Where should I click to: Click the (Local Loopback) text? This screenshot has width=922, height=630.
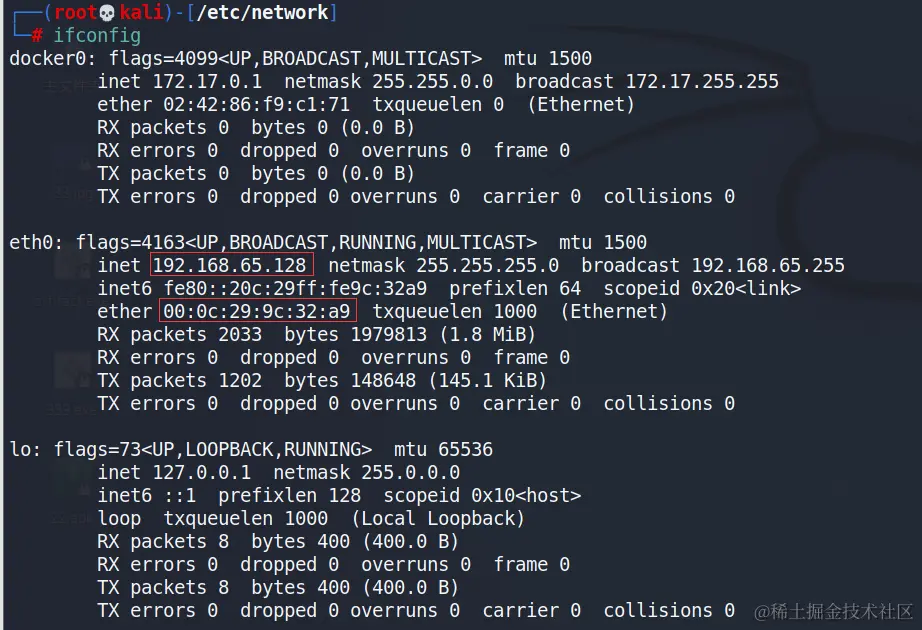pos(438,518)
